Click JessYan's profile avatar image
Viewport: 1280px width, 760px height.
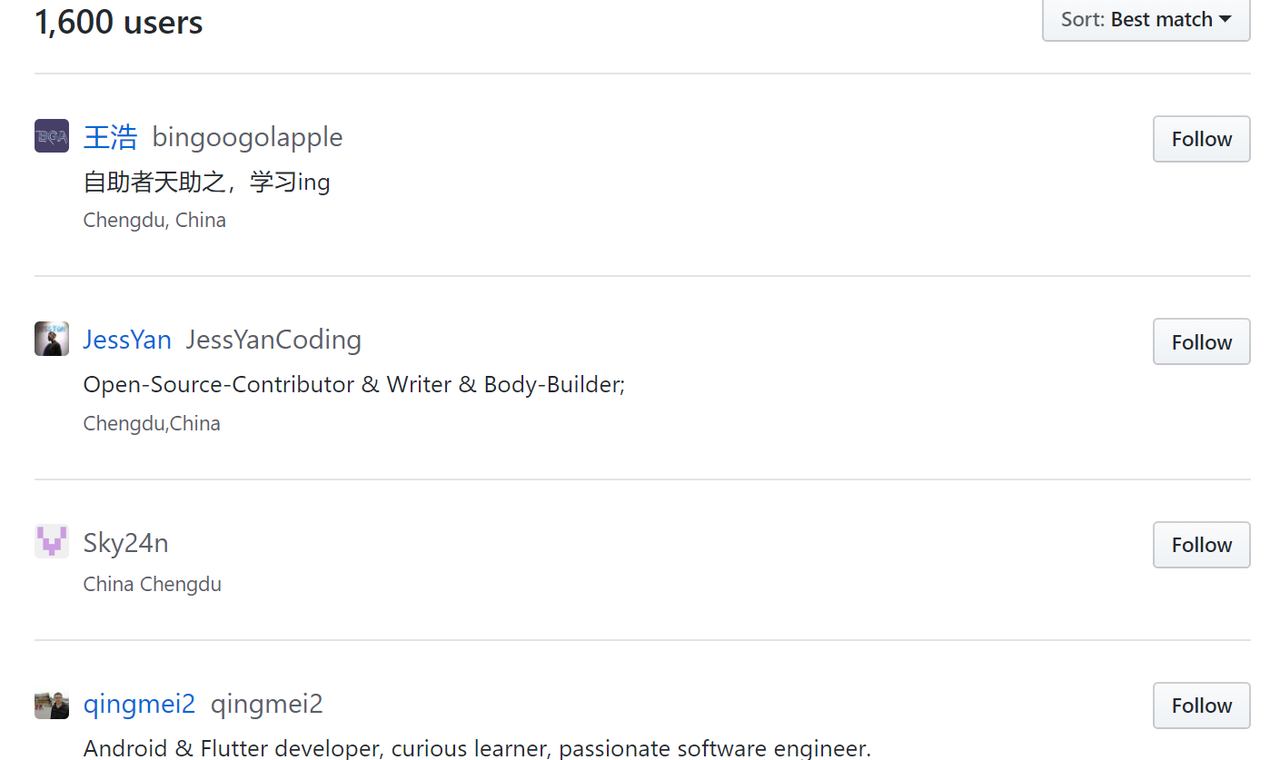(x=52, y=339)
